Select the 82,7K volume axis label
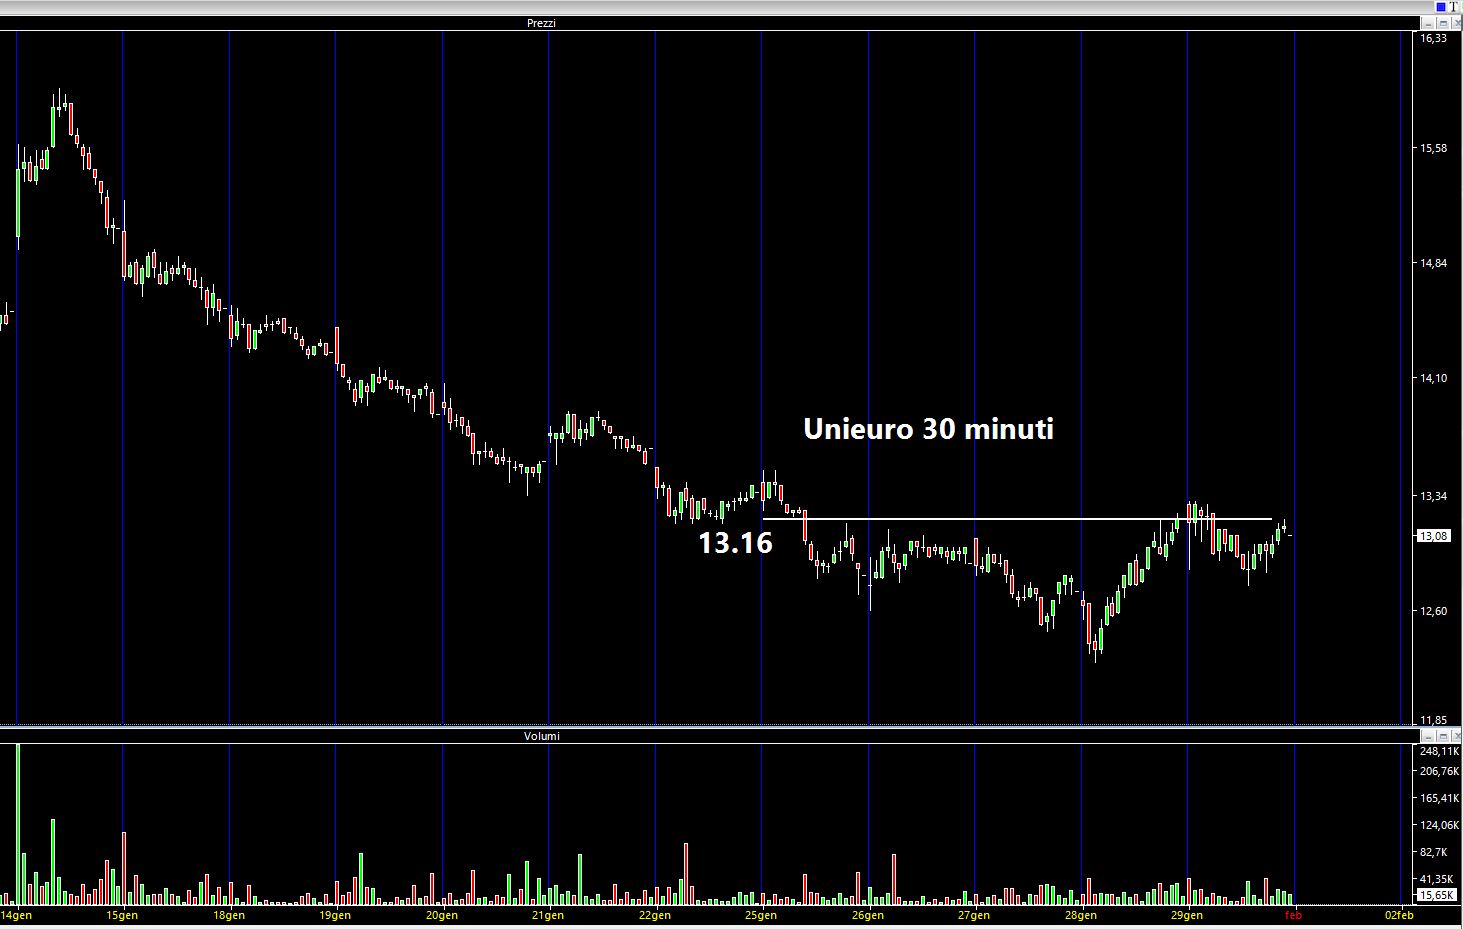The width and height of the screenshot is (1463, 929). pyautogui.click(x=1434, y=852)
